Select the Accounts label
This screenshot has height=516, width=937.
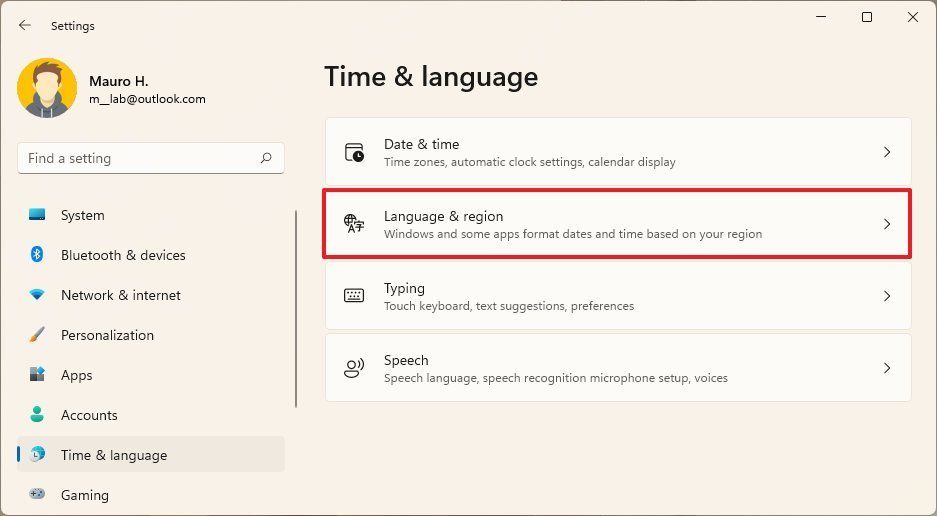pos(89,415)
